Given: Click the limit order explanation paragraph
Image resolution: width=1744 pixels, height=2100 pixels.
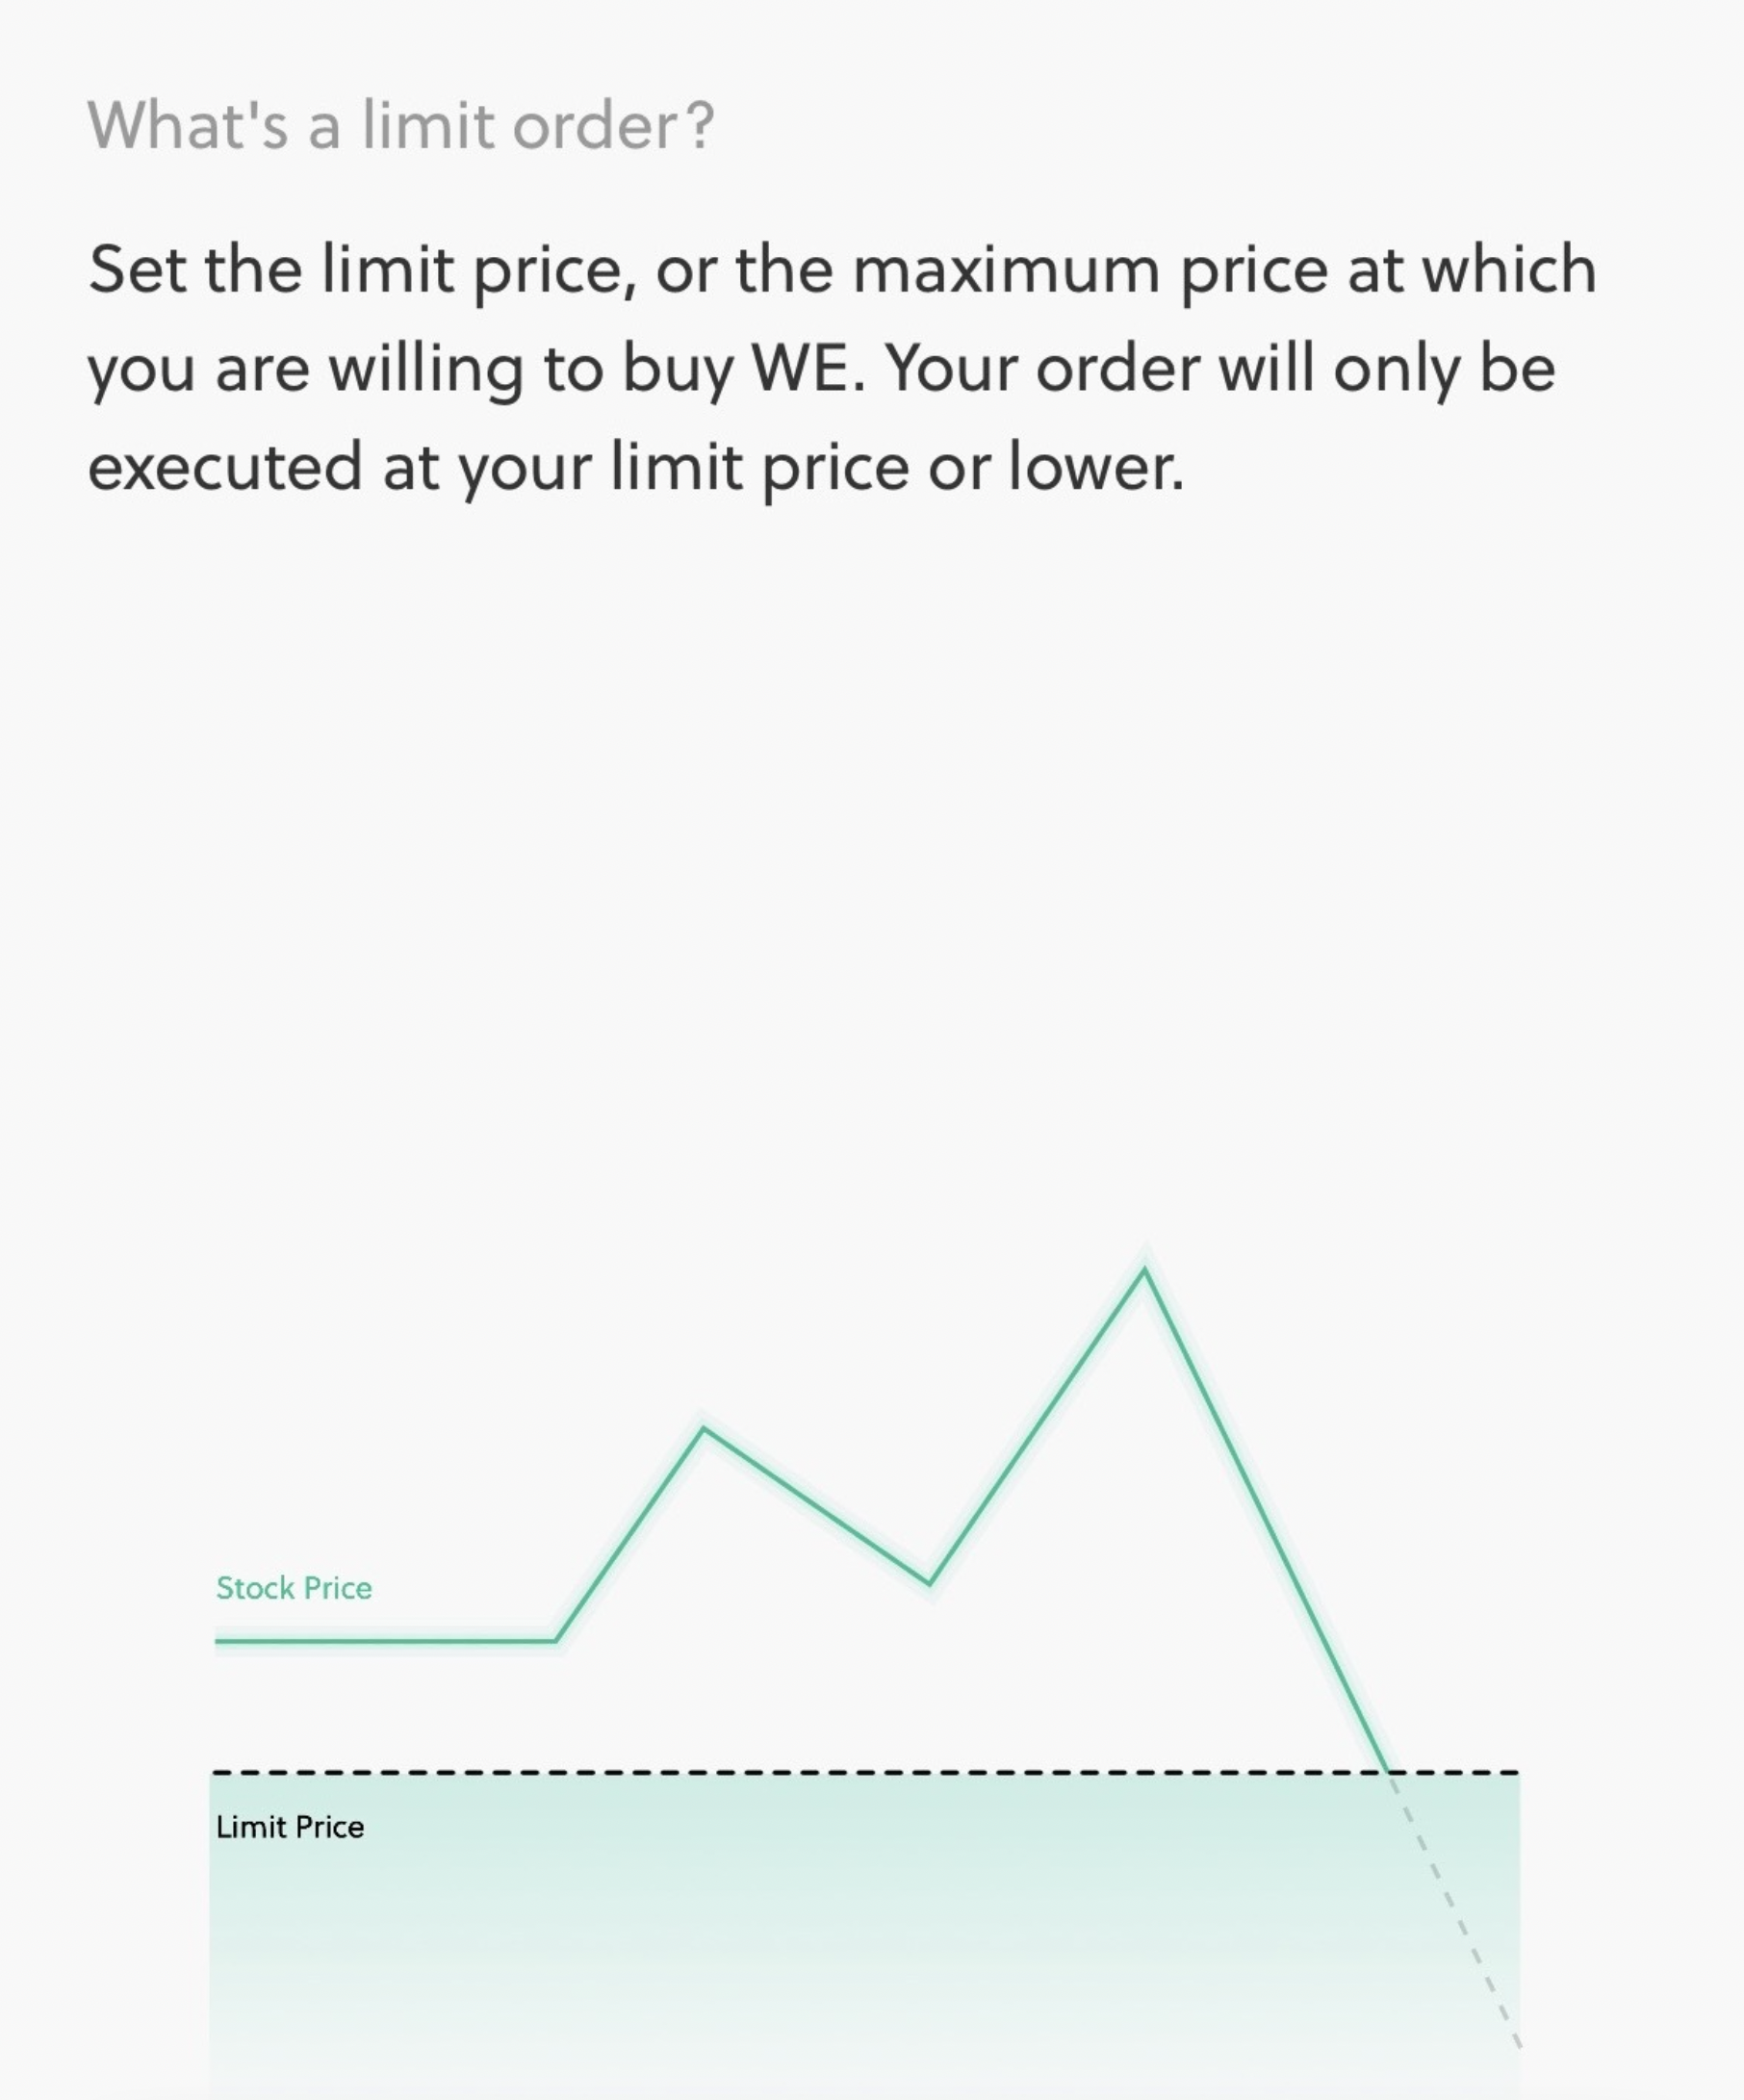Looking at the screenshot, I should (x=842, y=369).
